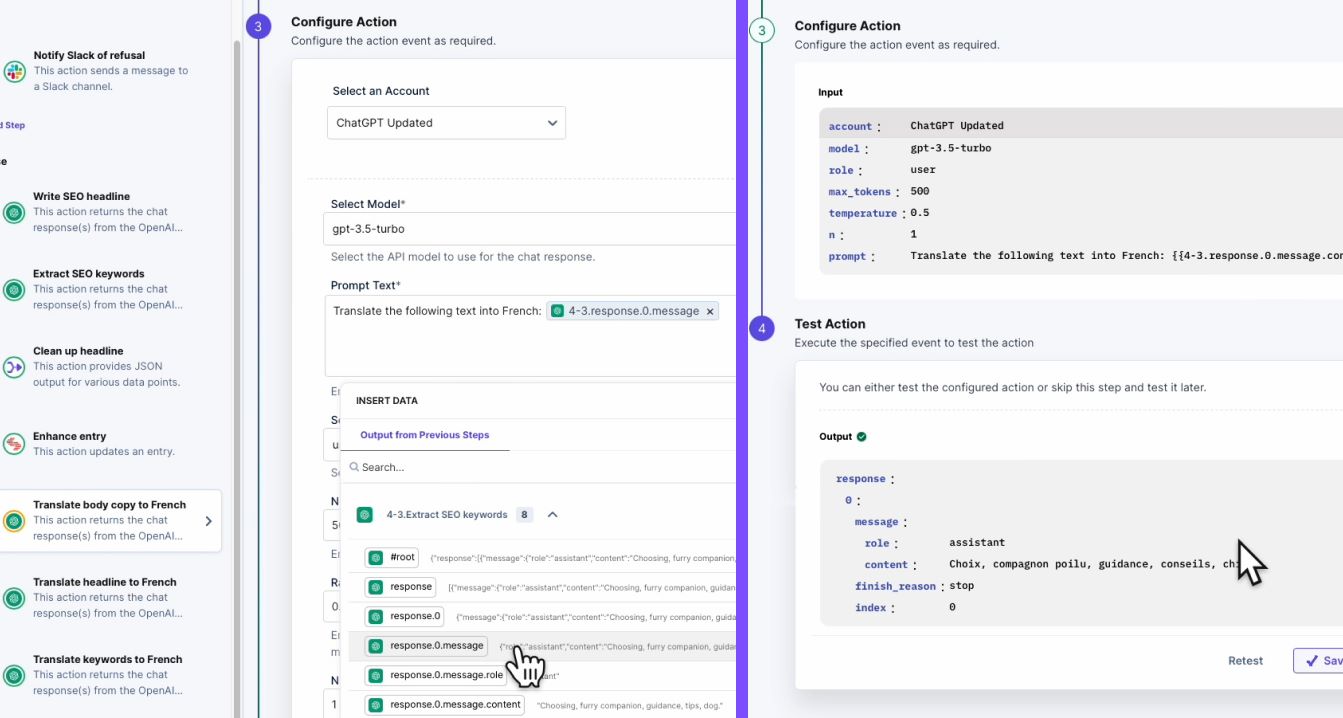Click the icon beside the Enhance entry step
Viewport: 1343px width, 718px height.
pyautogui.click(x=14, y=444)
